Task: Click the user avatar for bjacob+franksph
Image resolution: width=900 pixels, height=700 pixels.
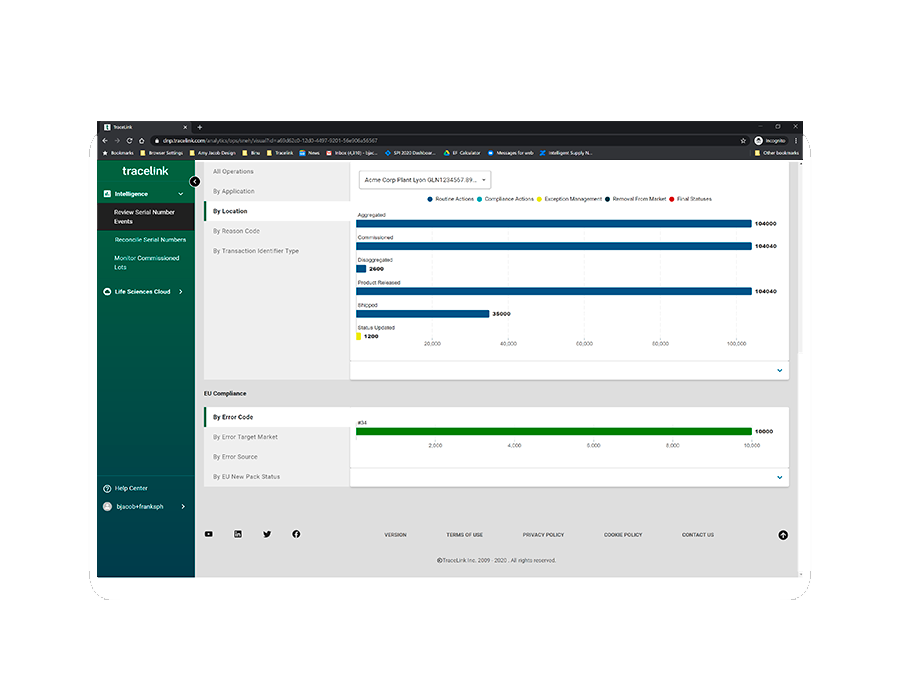Action: pos(107,507)
